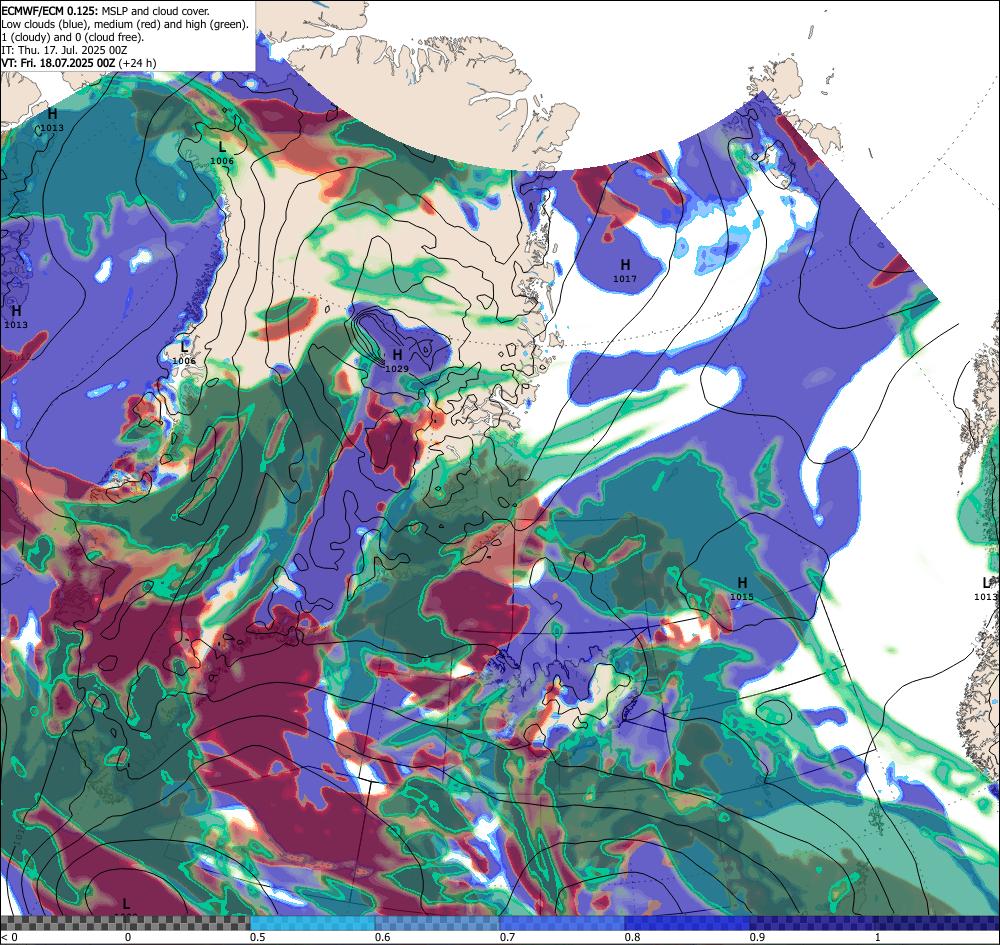Select the 'Low clouds (blue), medium (red)' legend line
The image size is (1000, 945).
pyautogui.click(x=125, y=24)
